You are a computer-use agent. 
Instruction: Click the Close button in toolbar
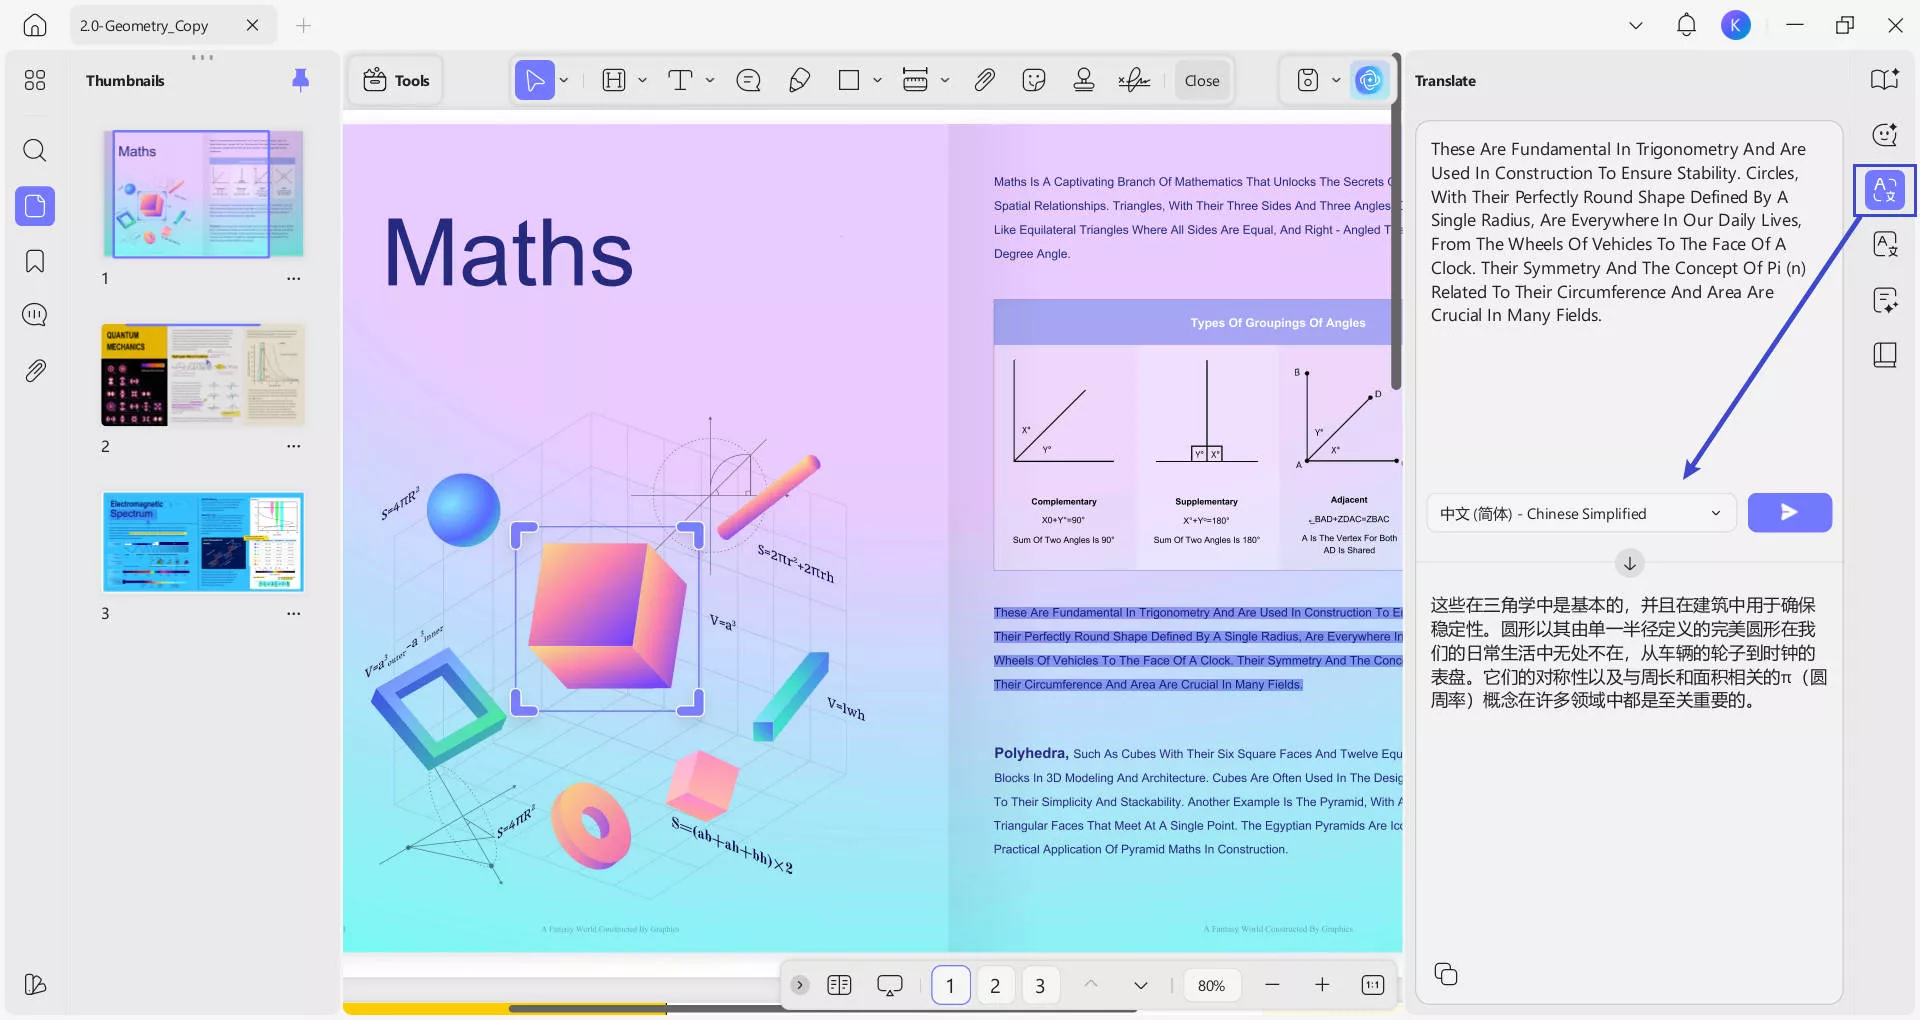[1201, 81]
